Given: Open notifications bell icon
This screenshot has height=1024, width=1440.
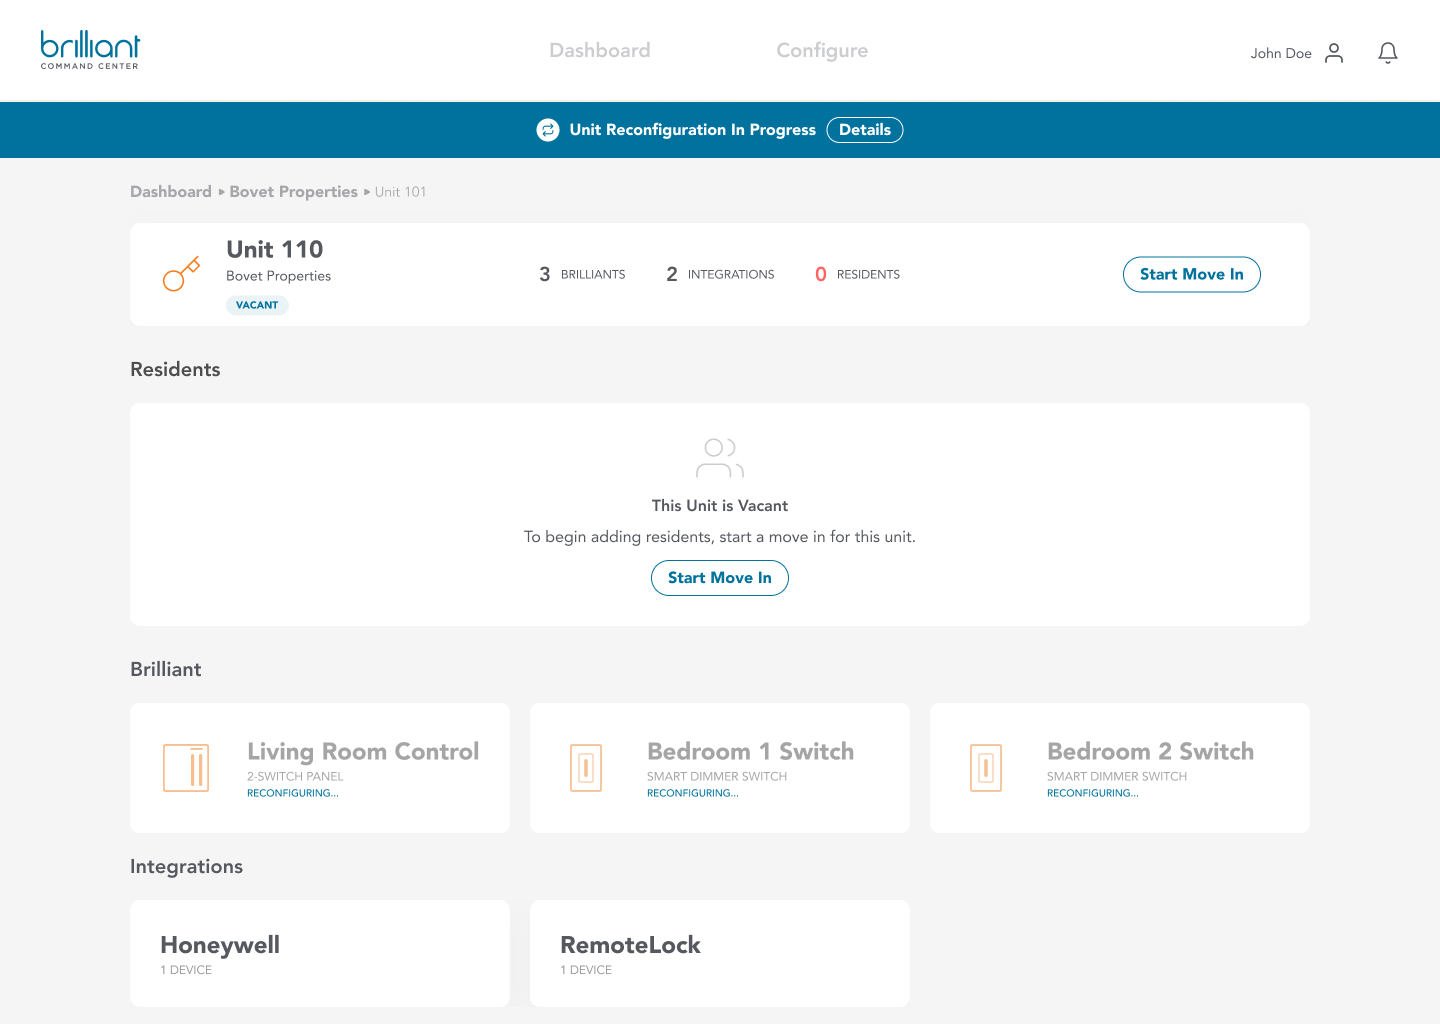Looking at the screenshot, I should coord(1387,53).
